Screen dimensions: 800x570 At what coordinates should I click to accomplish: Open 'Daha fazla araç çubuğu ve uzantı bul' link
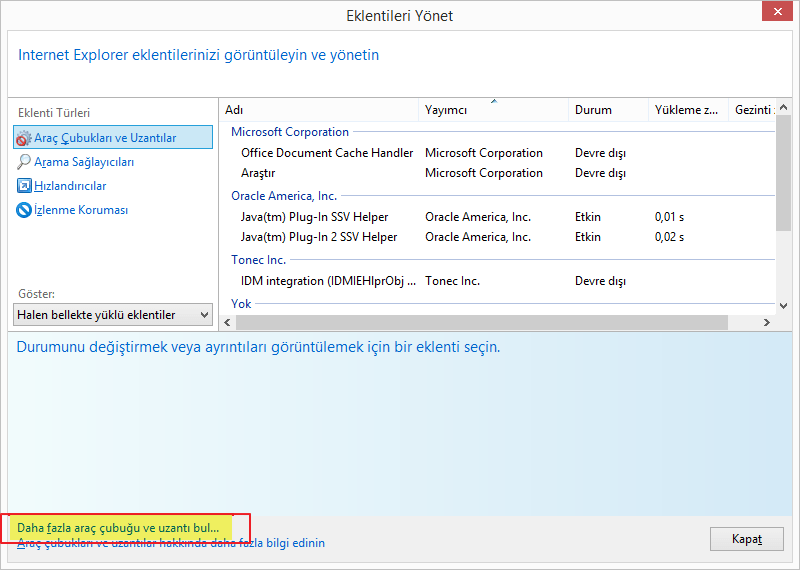point(117,527)
